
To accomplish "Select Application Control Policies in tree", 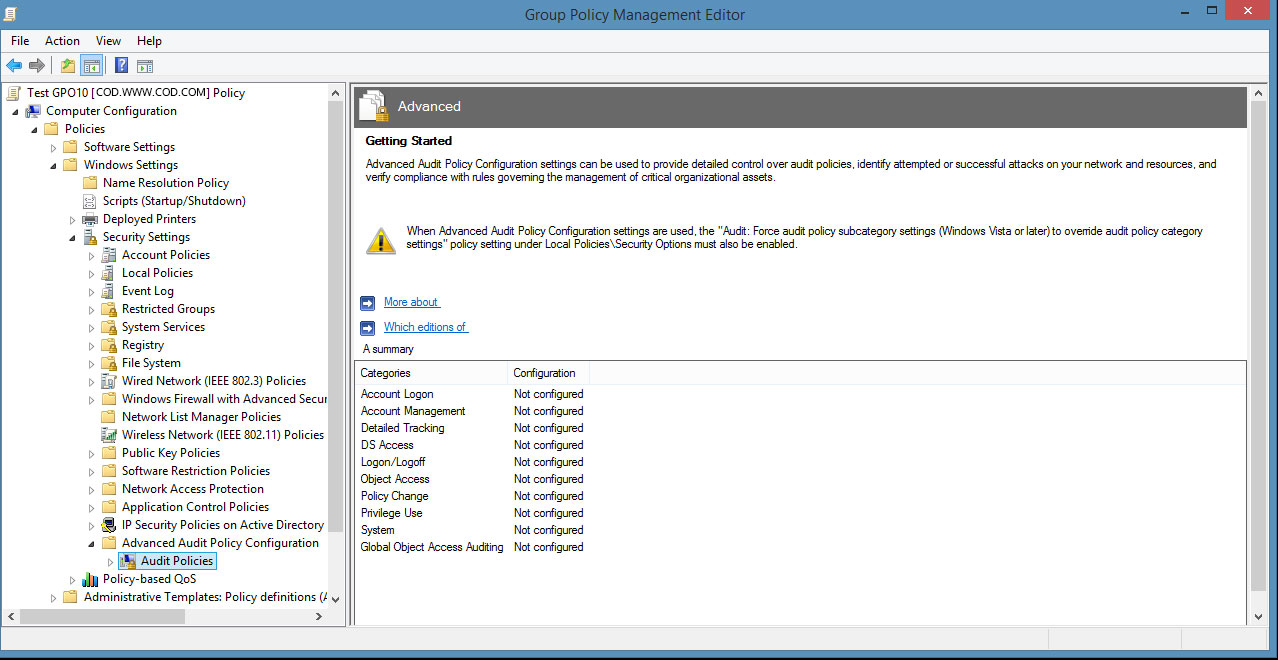I will click(x=195, y=507).
